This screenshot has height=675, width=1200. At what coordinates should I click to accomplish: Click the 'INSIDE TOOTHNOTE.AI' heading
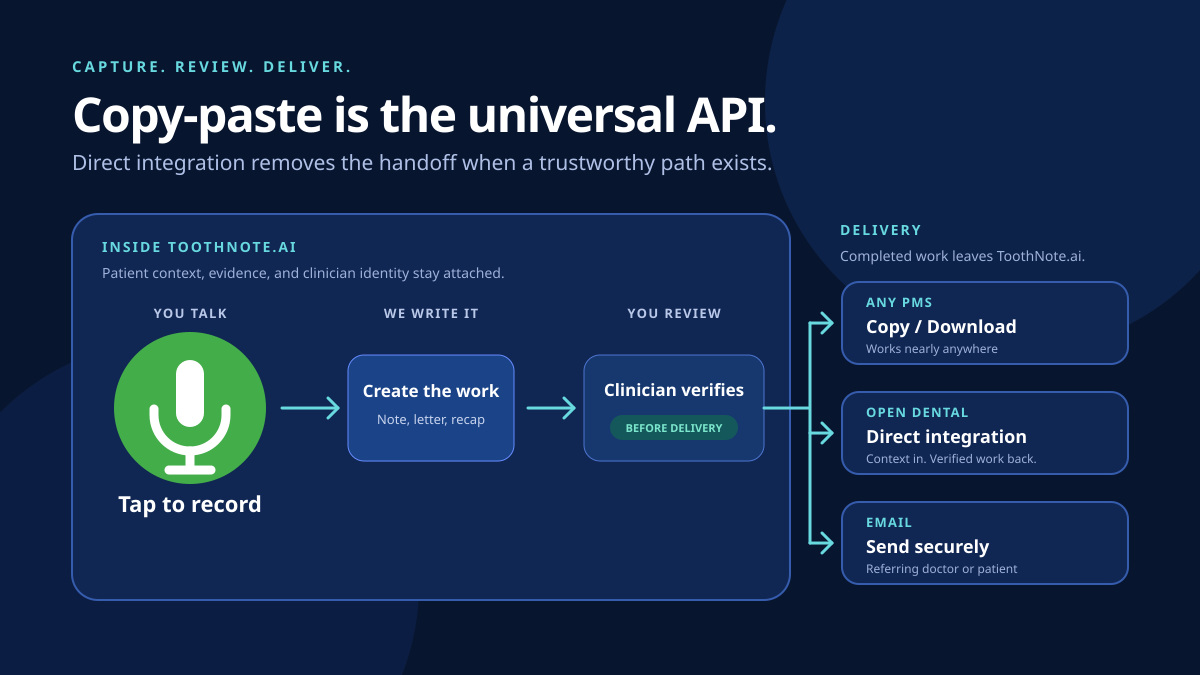pos(199,247)
